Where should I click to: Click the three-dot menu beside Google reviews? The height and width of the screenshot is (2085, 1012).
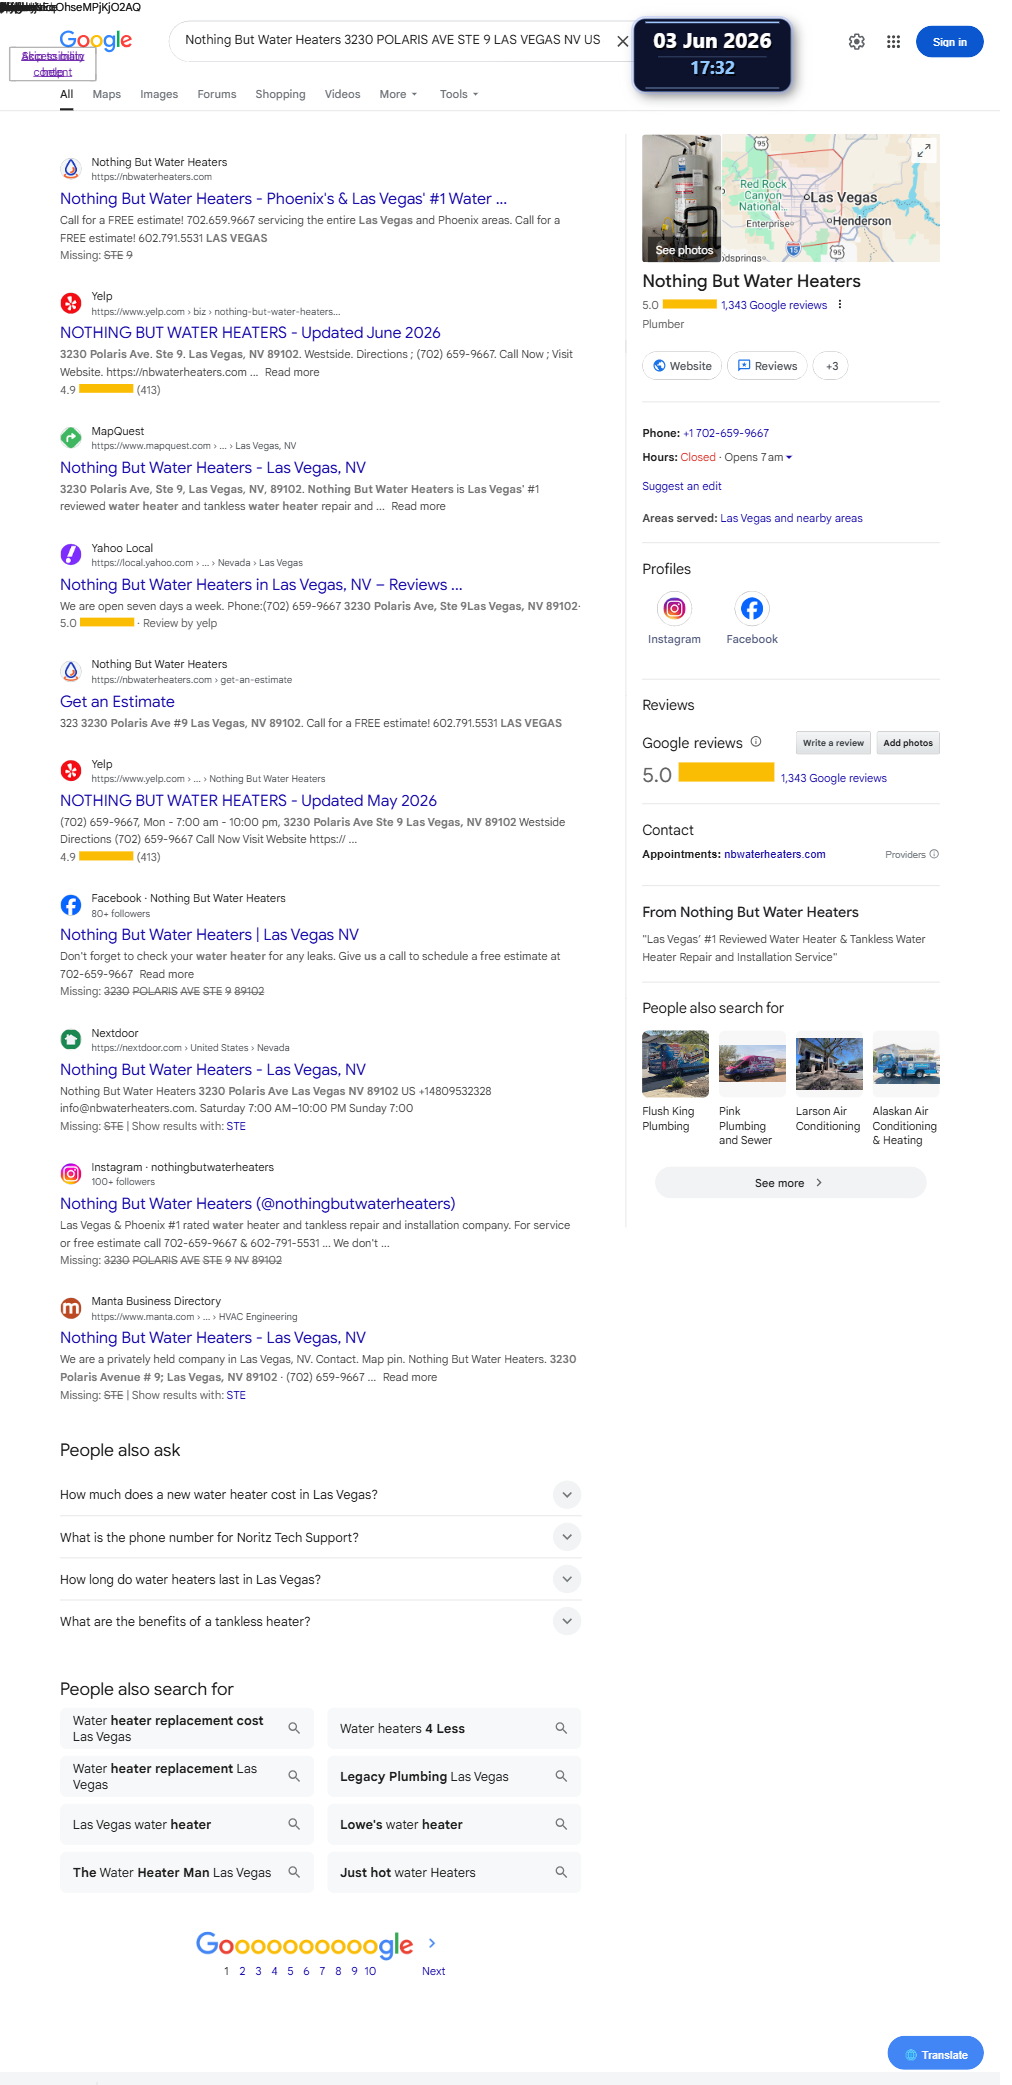tap(840, 305)
